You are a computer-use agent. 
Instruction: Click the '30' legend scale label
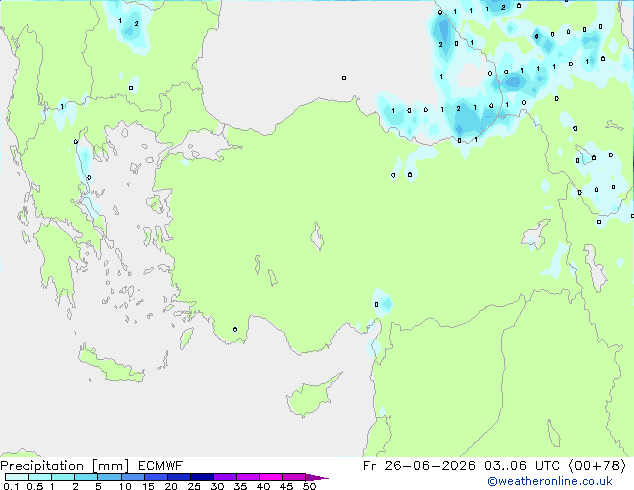pos(217,486)
